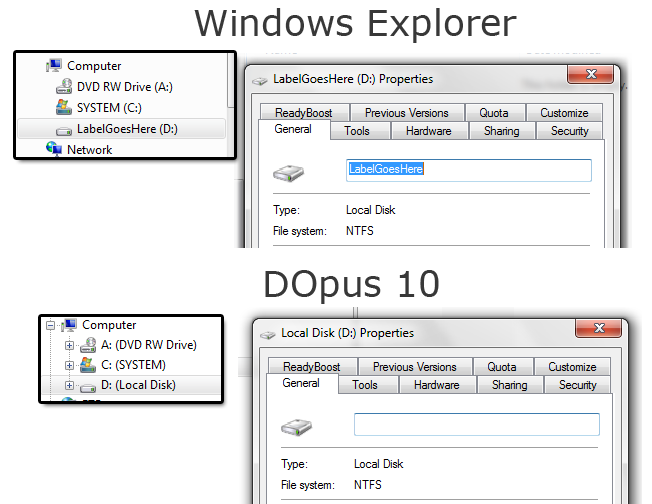Screen dimensions: 652x504
Task: Click the DVD RW Drive (A:) disc icon
Action: pyautogui.click(x=64, y=86)
